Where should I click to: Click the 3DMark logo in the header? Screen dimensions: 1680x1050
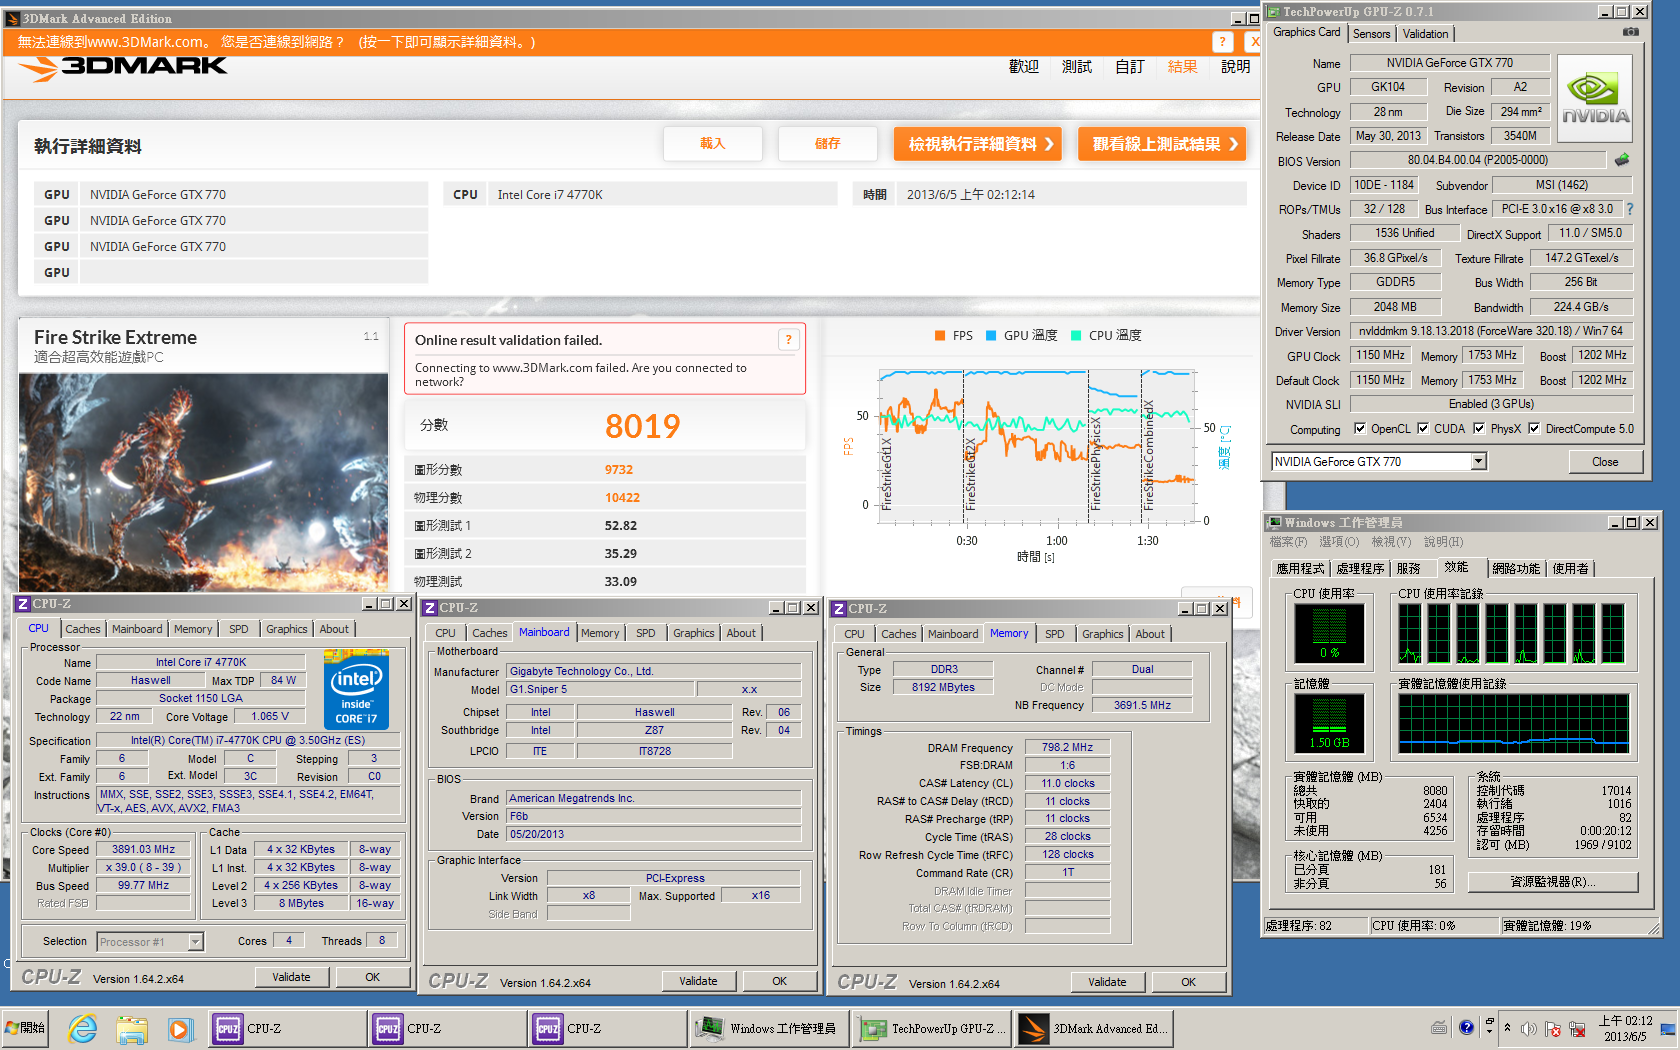click(x=123, y=67)
